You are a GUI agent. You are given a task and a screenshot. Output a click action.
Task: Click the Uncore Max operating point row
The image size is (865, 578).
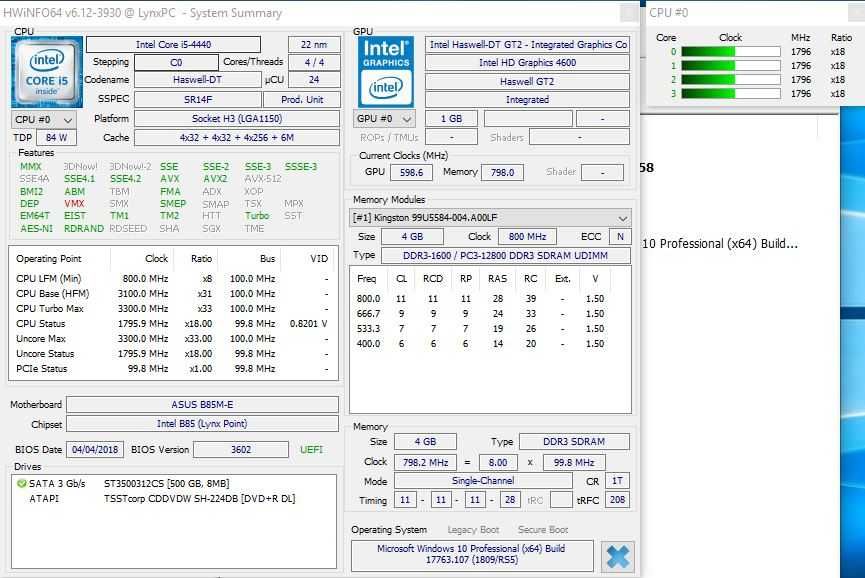tap(173, 339)
